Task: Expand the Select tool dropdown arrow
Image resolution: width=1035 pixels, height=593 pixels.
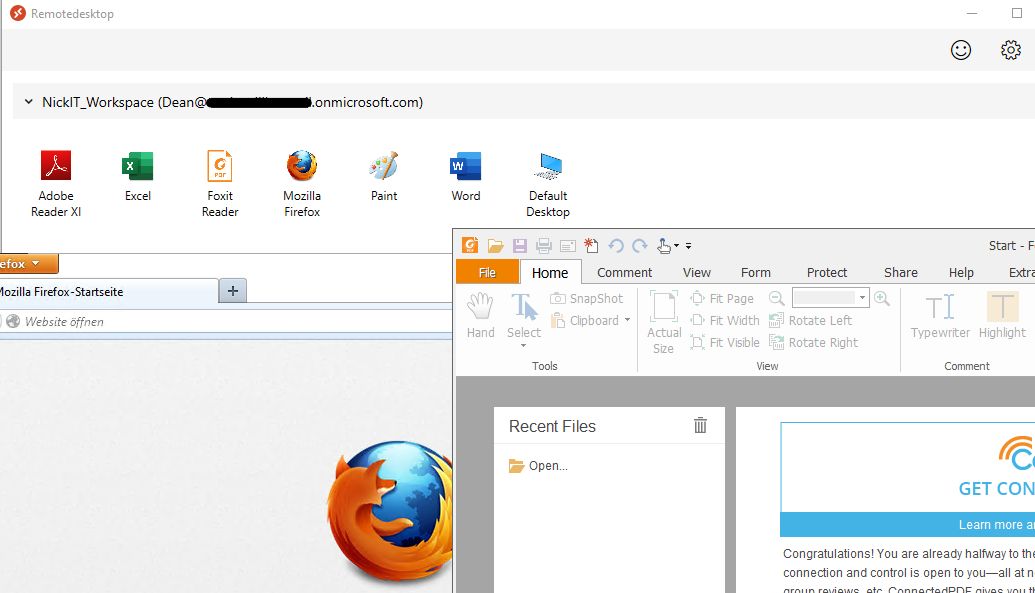Action: 523,346
